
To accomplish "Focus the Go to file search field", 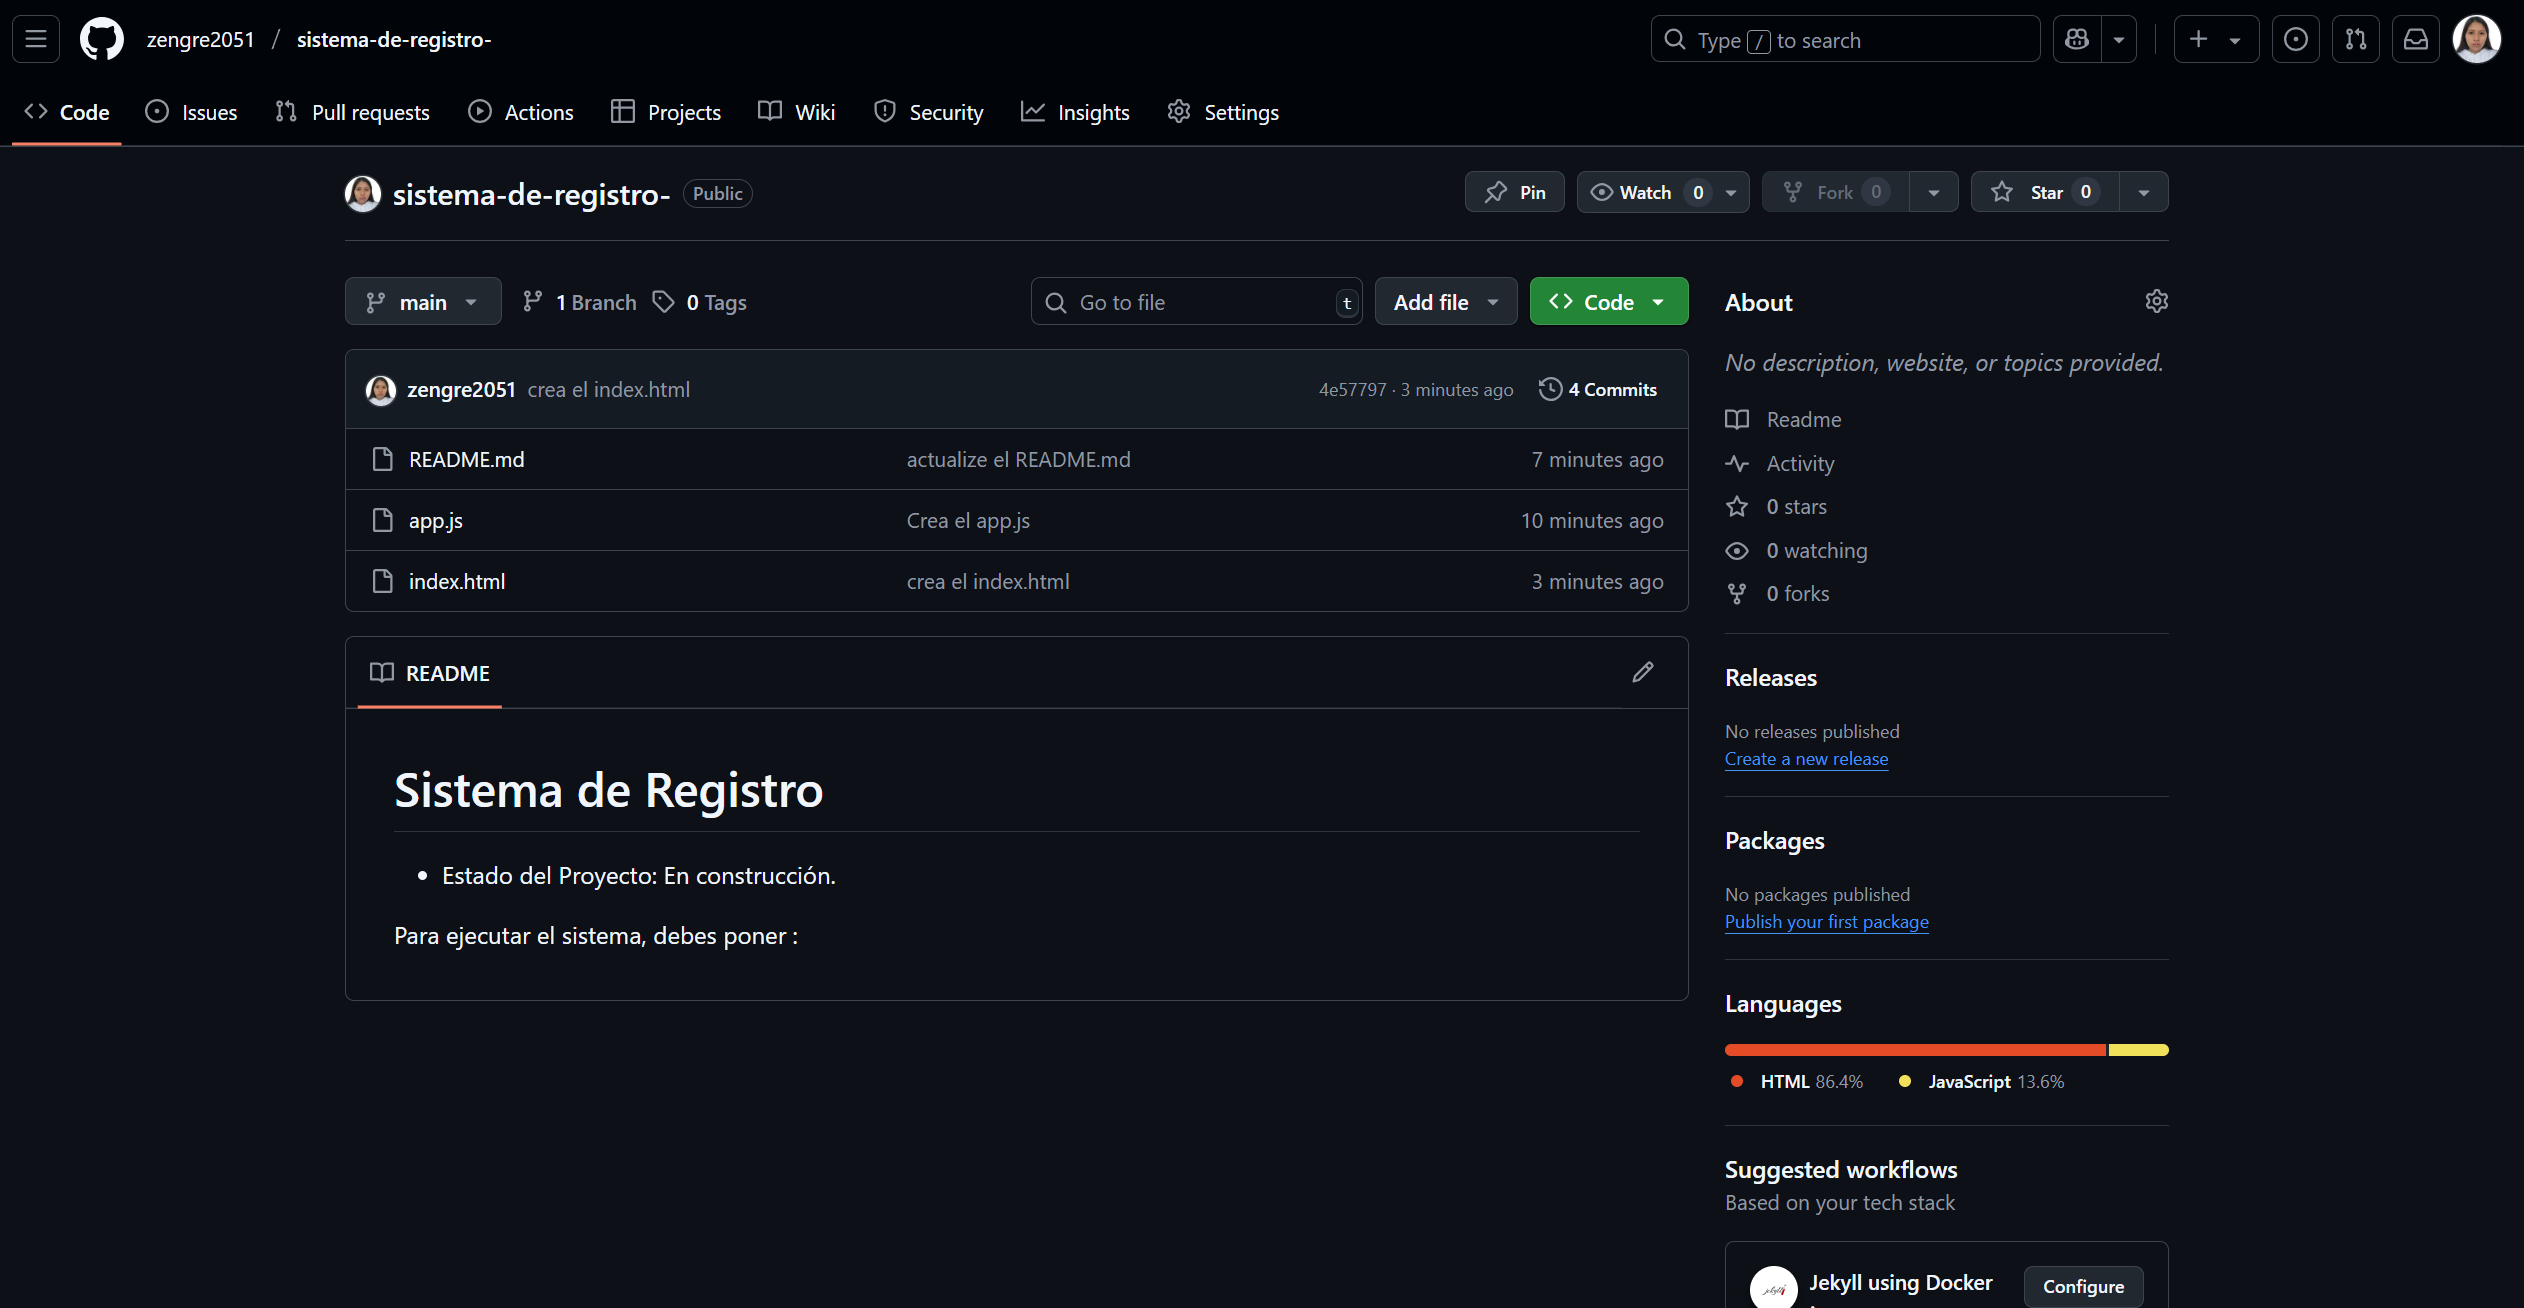I will click(x=1196, y=301).
